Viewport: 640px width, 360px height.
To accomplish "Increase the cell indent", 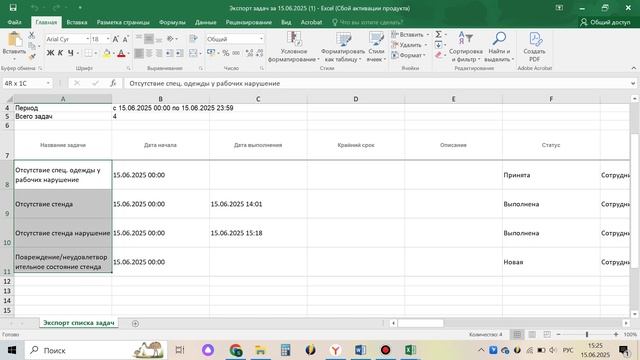I will click(x=179, y=53).
